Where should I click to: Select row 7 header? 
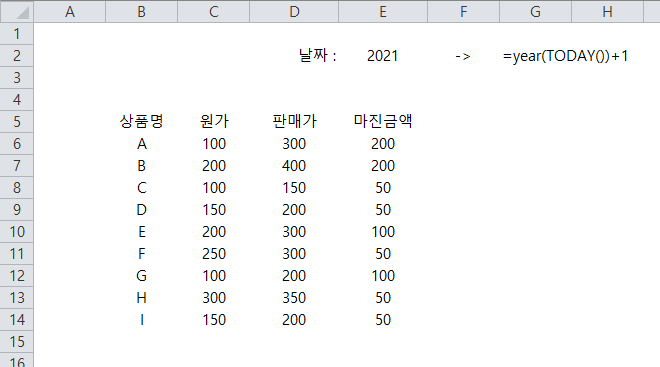17,165
